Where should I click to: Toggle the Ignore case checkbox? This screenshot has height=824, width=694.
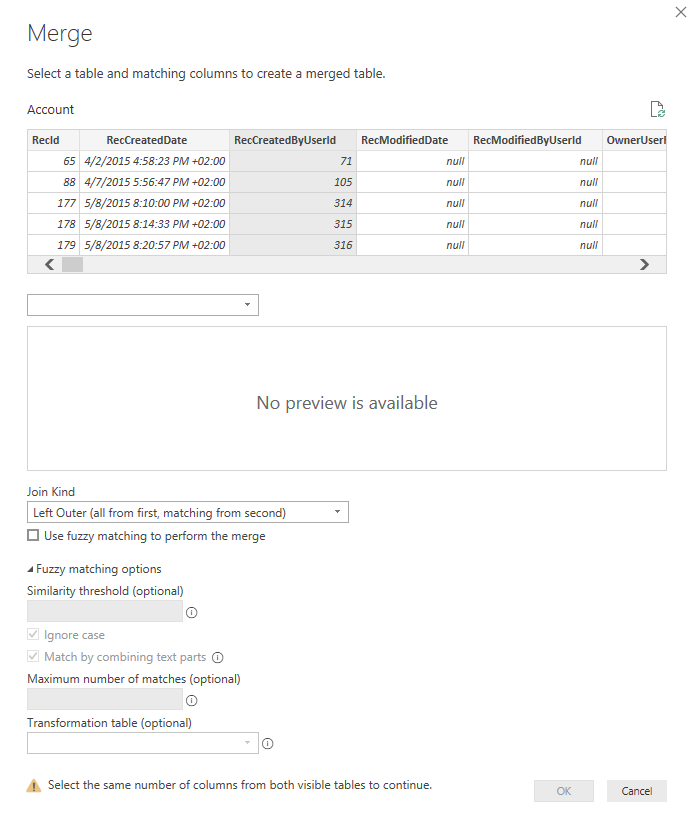(34, 635)
